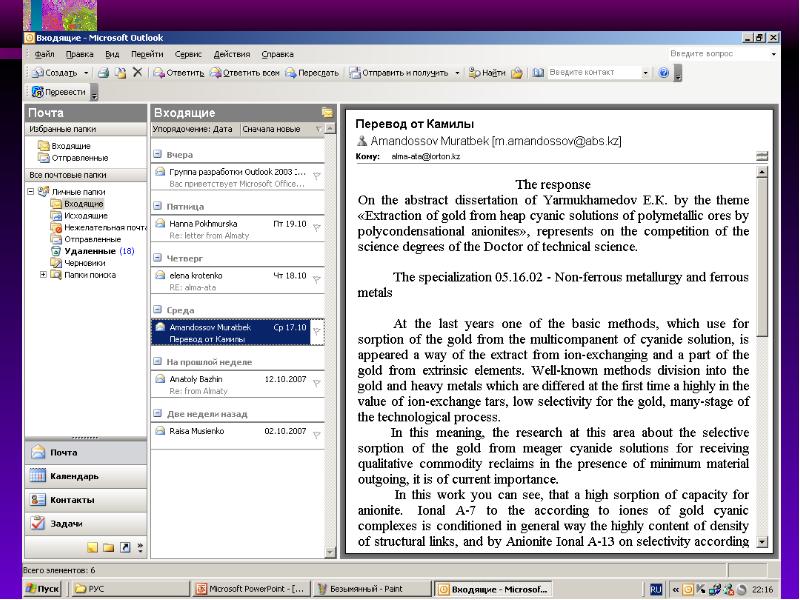Click the Перевести translate button
The height and width of the screenshot is (600, 800).
click(59, 92)
